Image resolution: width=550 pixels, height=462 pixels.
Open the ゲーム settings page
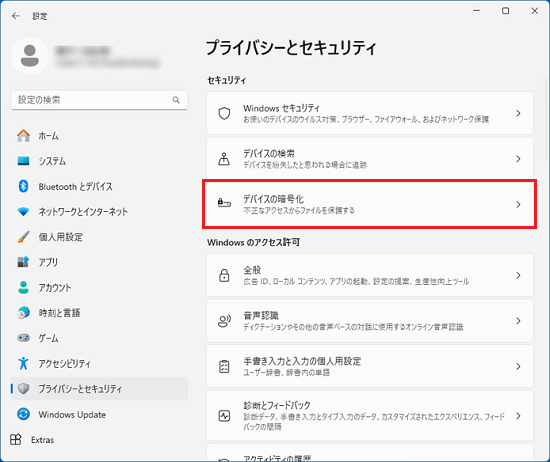(x=100, y=338)
